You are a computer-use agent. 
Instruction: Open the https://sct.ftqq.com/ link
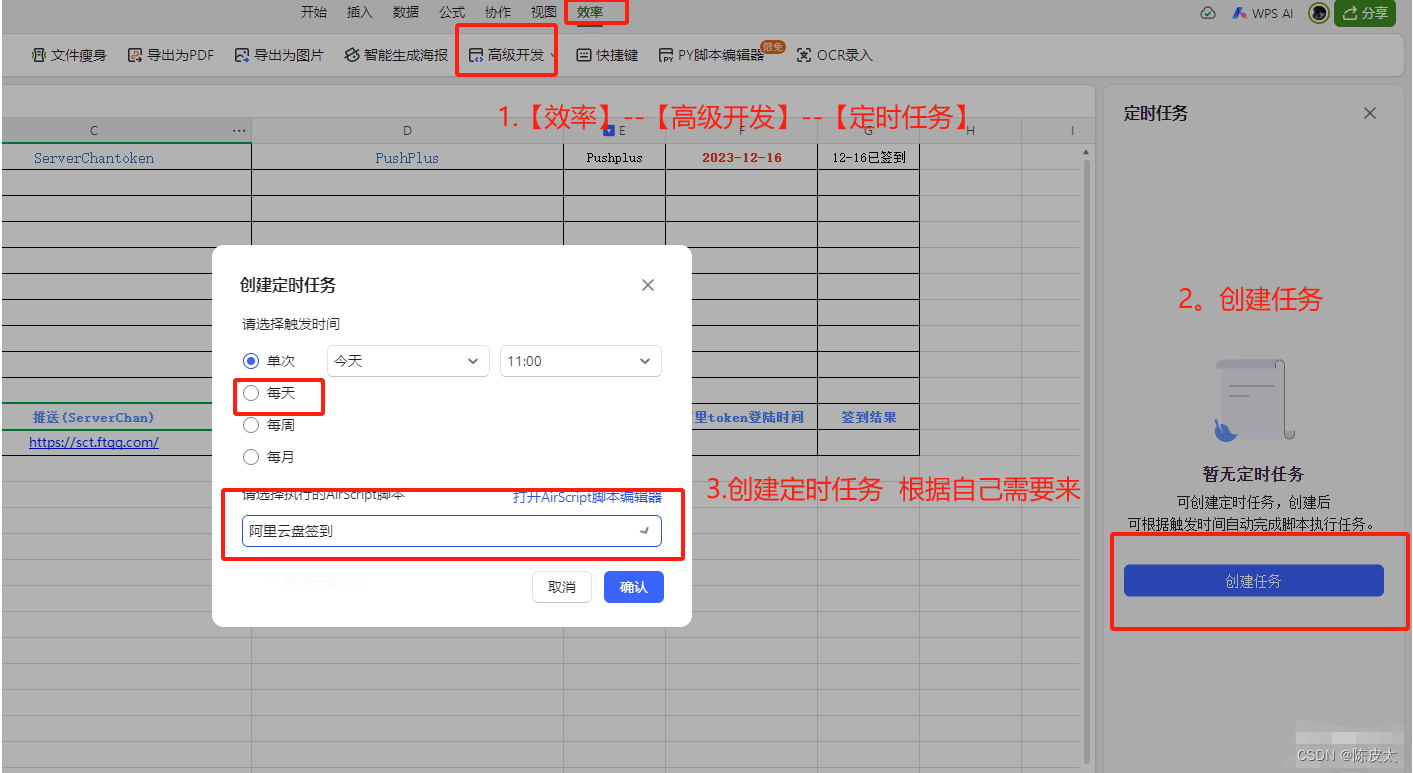click(x=94, y=442)
